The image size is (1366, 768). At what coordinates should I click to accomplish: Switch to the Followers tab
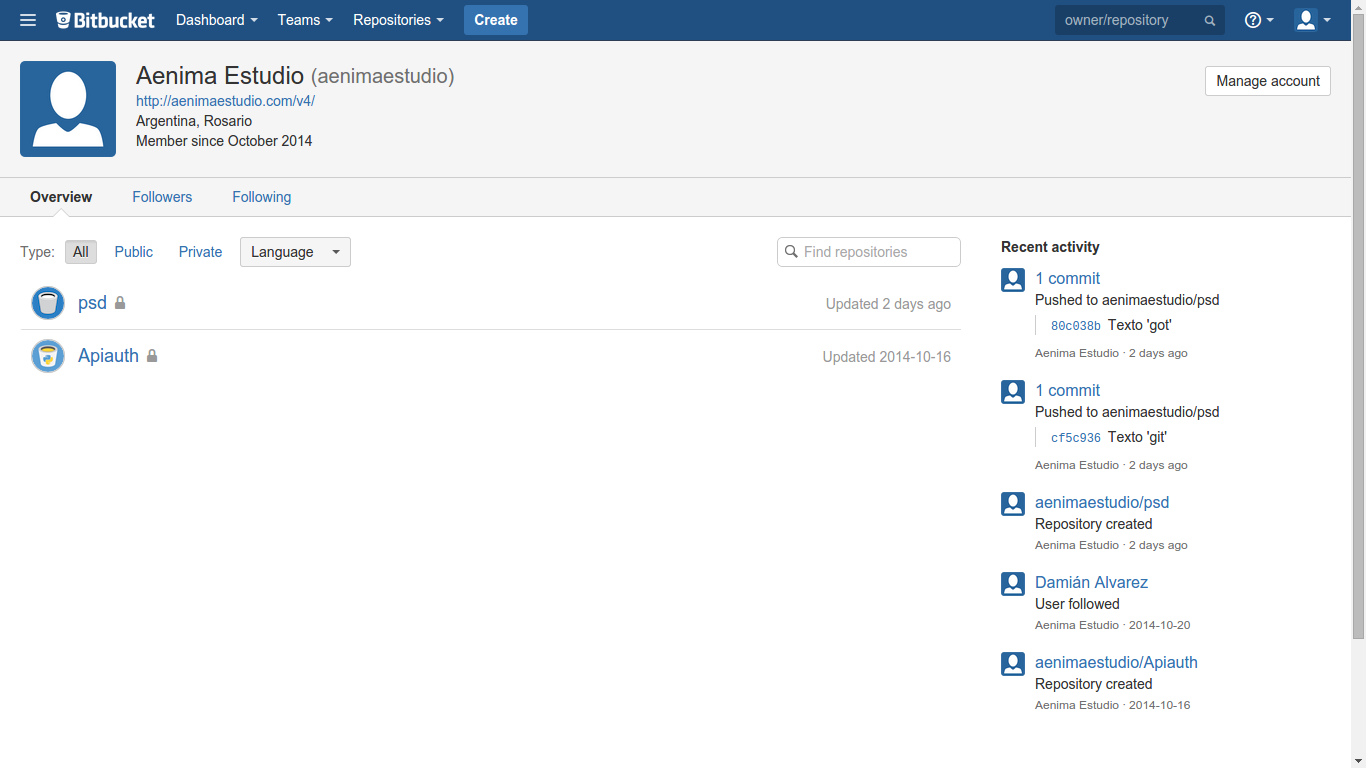click(162, 197)
